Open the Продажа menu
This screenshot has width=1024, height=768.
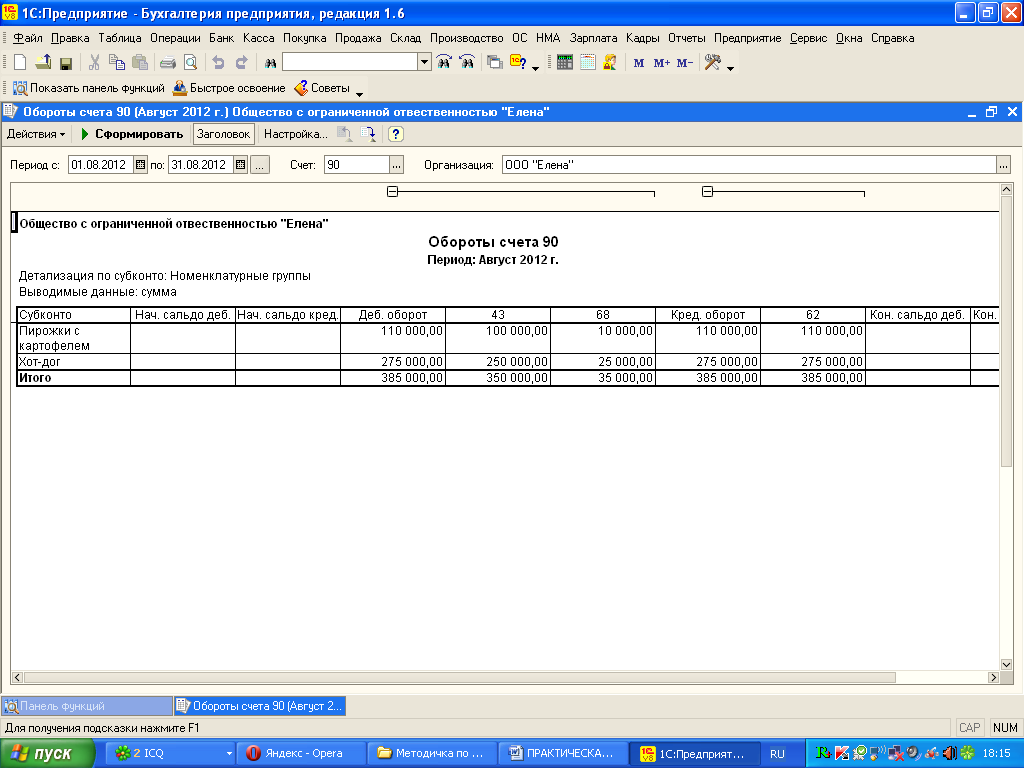358,38
